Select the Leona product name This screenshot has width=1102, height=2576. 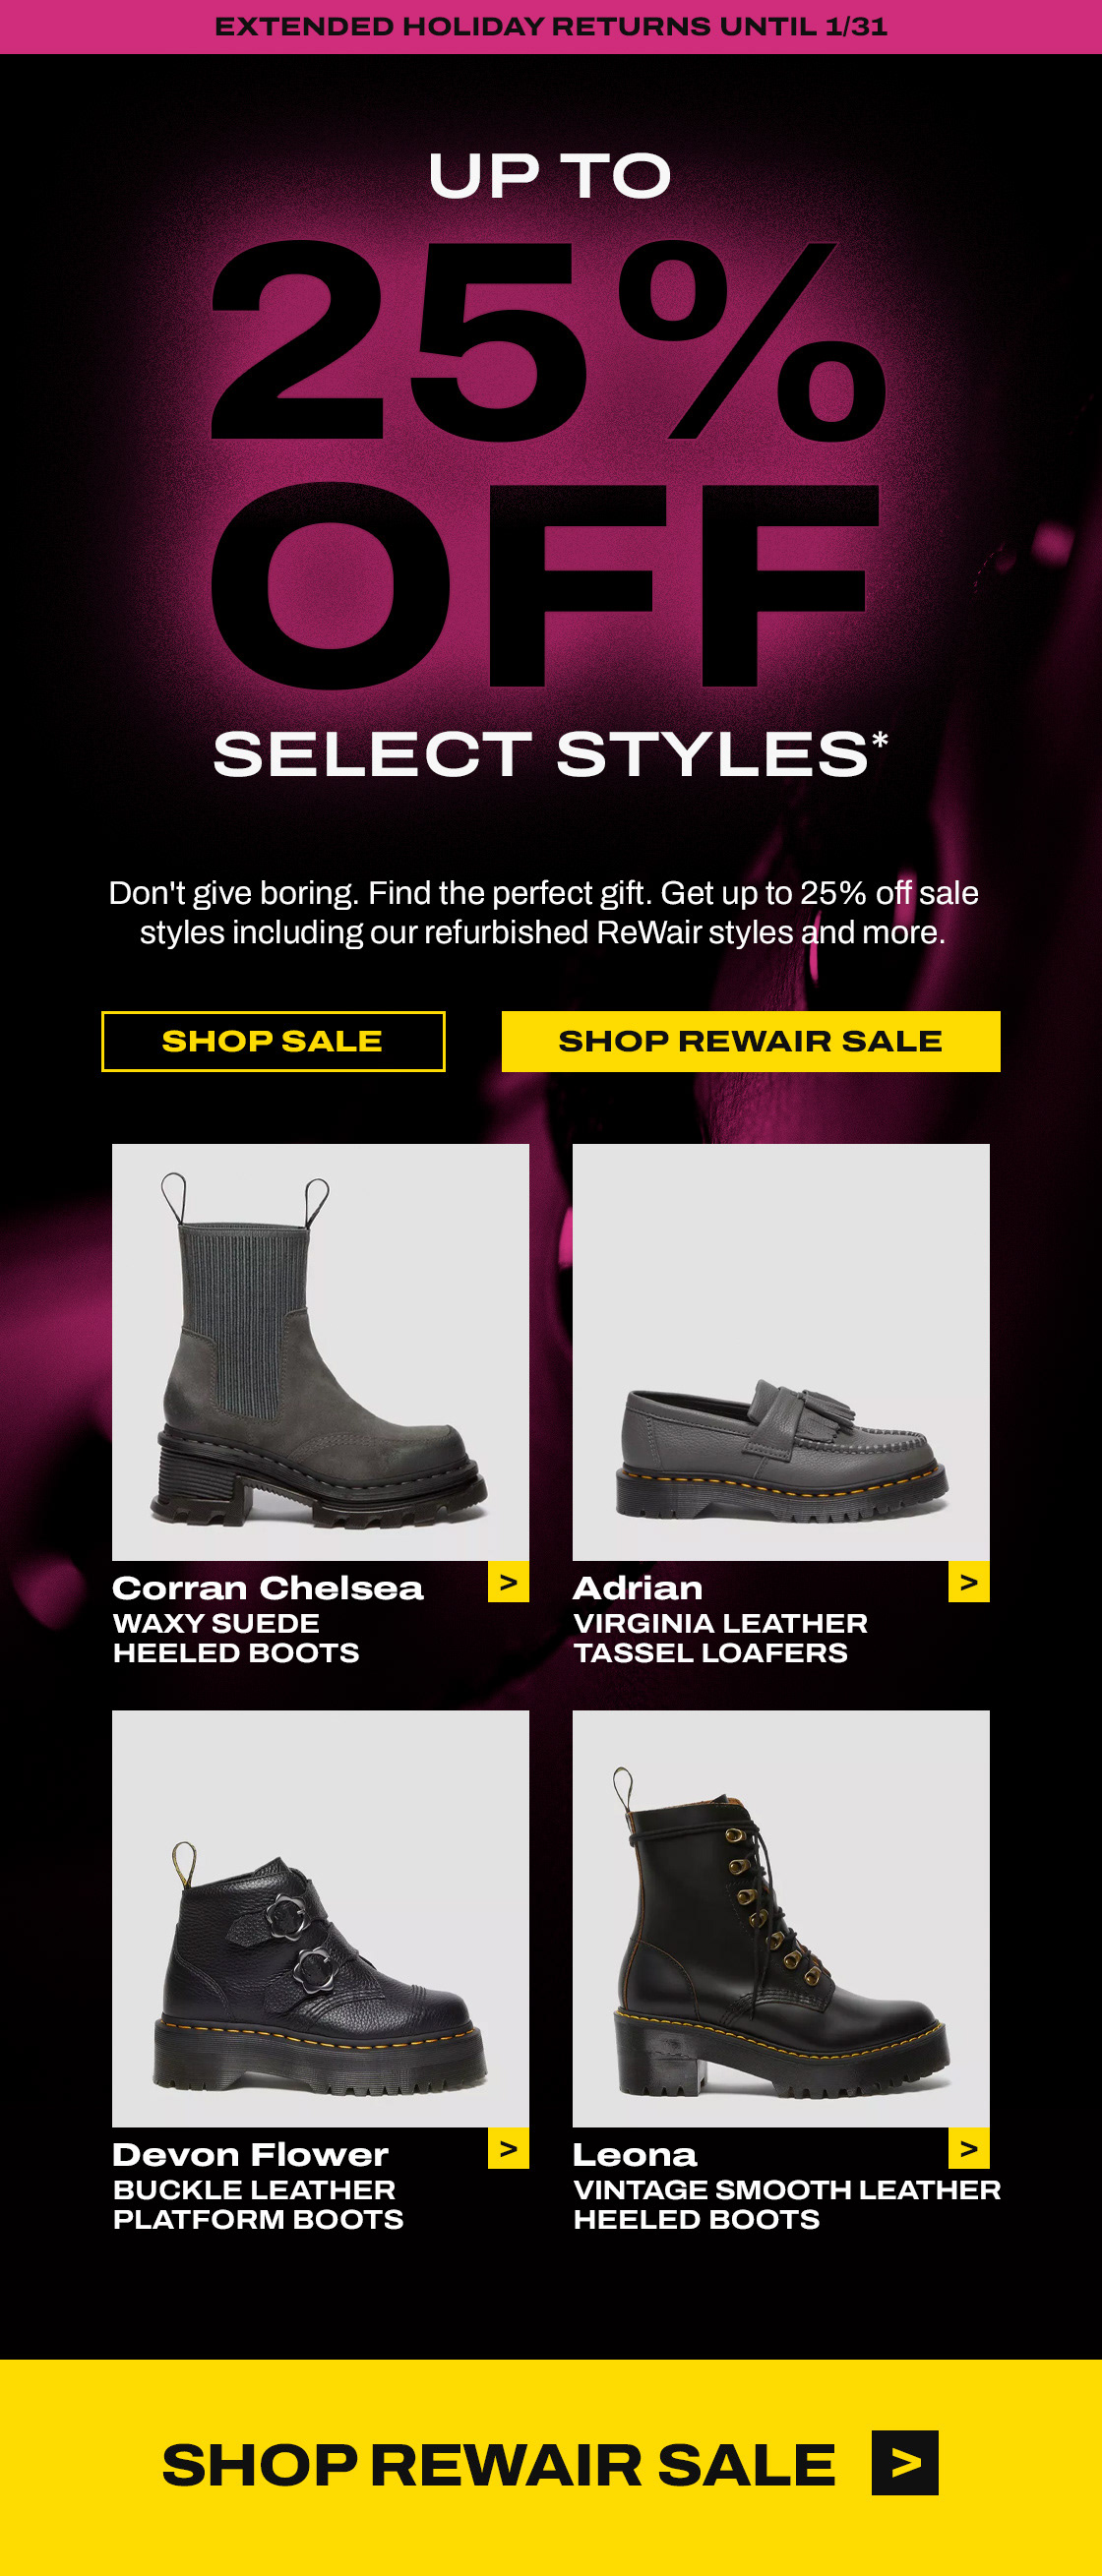pyautogui.click(x=634, y=2154)
